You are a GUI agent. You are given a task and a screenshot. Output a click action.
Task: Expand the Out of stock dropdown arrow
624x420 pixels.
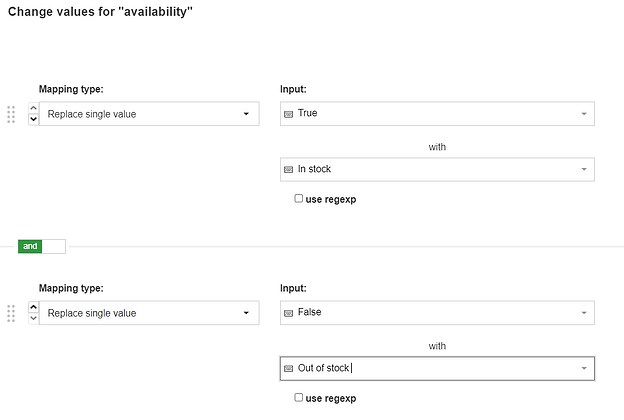584,369
